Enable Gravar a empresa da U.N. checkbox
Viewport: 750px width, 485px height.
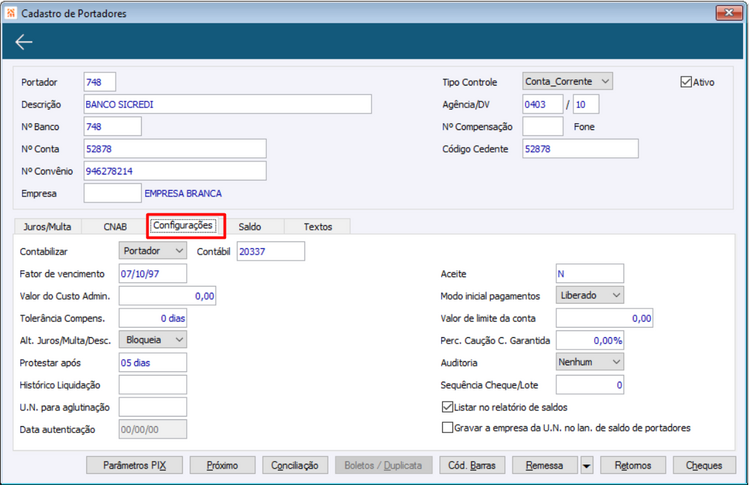pyautogui.click(x=447, y=428)
